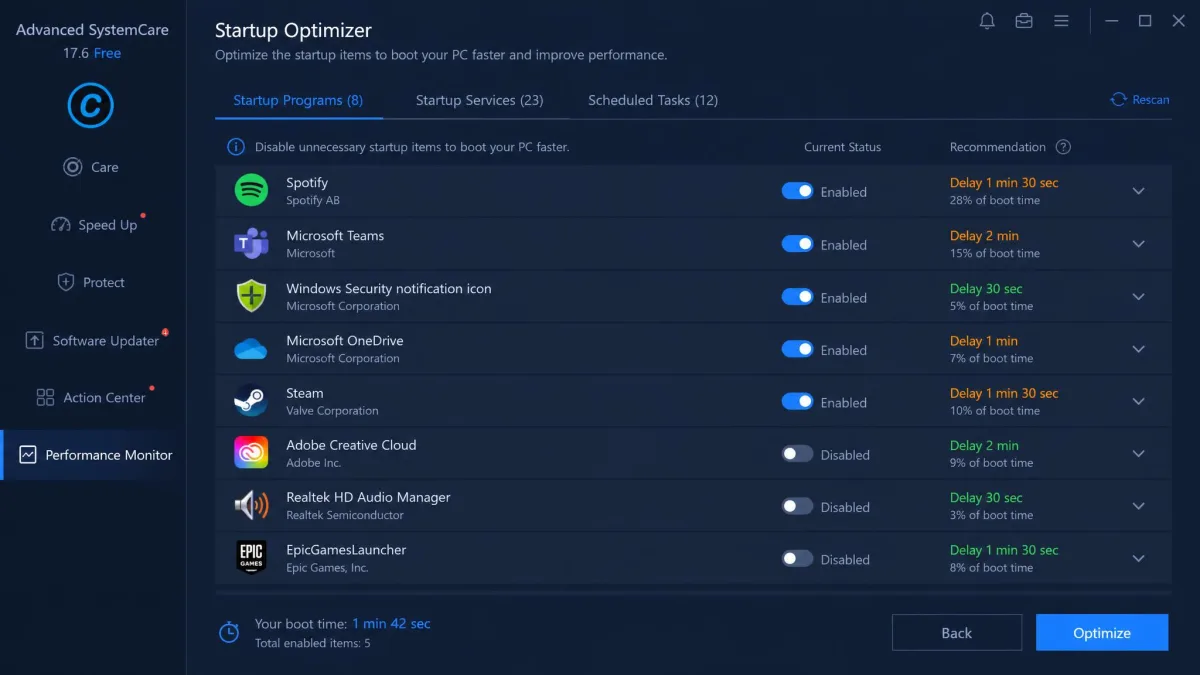Screen dimensions: 1200x675
Task: Open the Software Updater icon
Action: [x=35, y=340]
